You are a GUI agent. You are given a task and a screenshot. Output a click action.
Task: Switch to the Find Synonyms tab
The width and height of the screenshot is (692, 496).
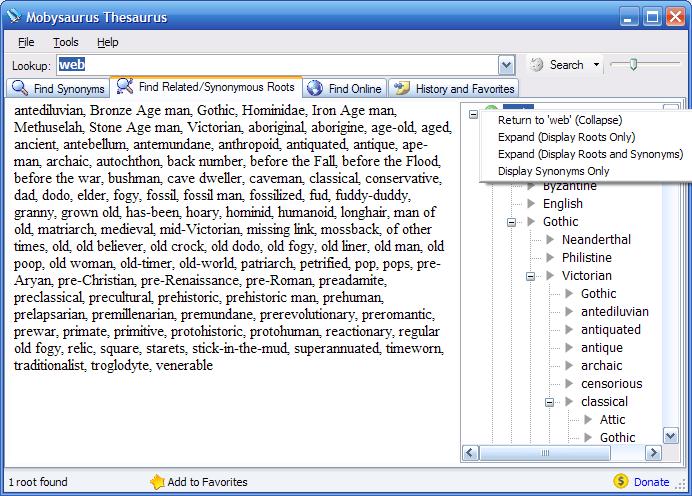[58, 88]
